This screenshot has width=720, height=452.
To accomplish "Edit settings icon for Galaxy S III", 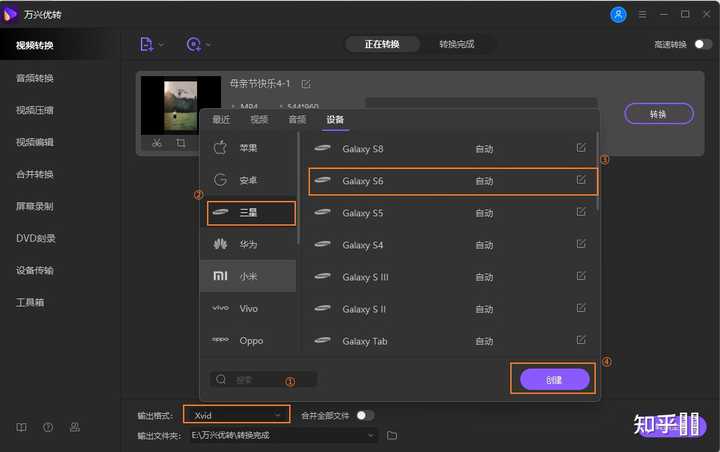I will point(581,276).
